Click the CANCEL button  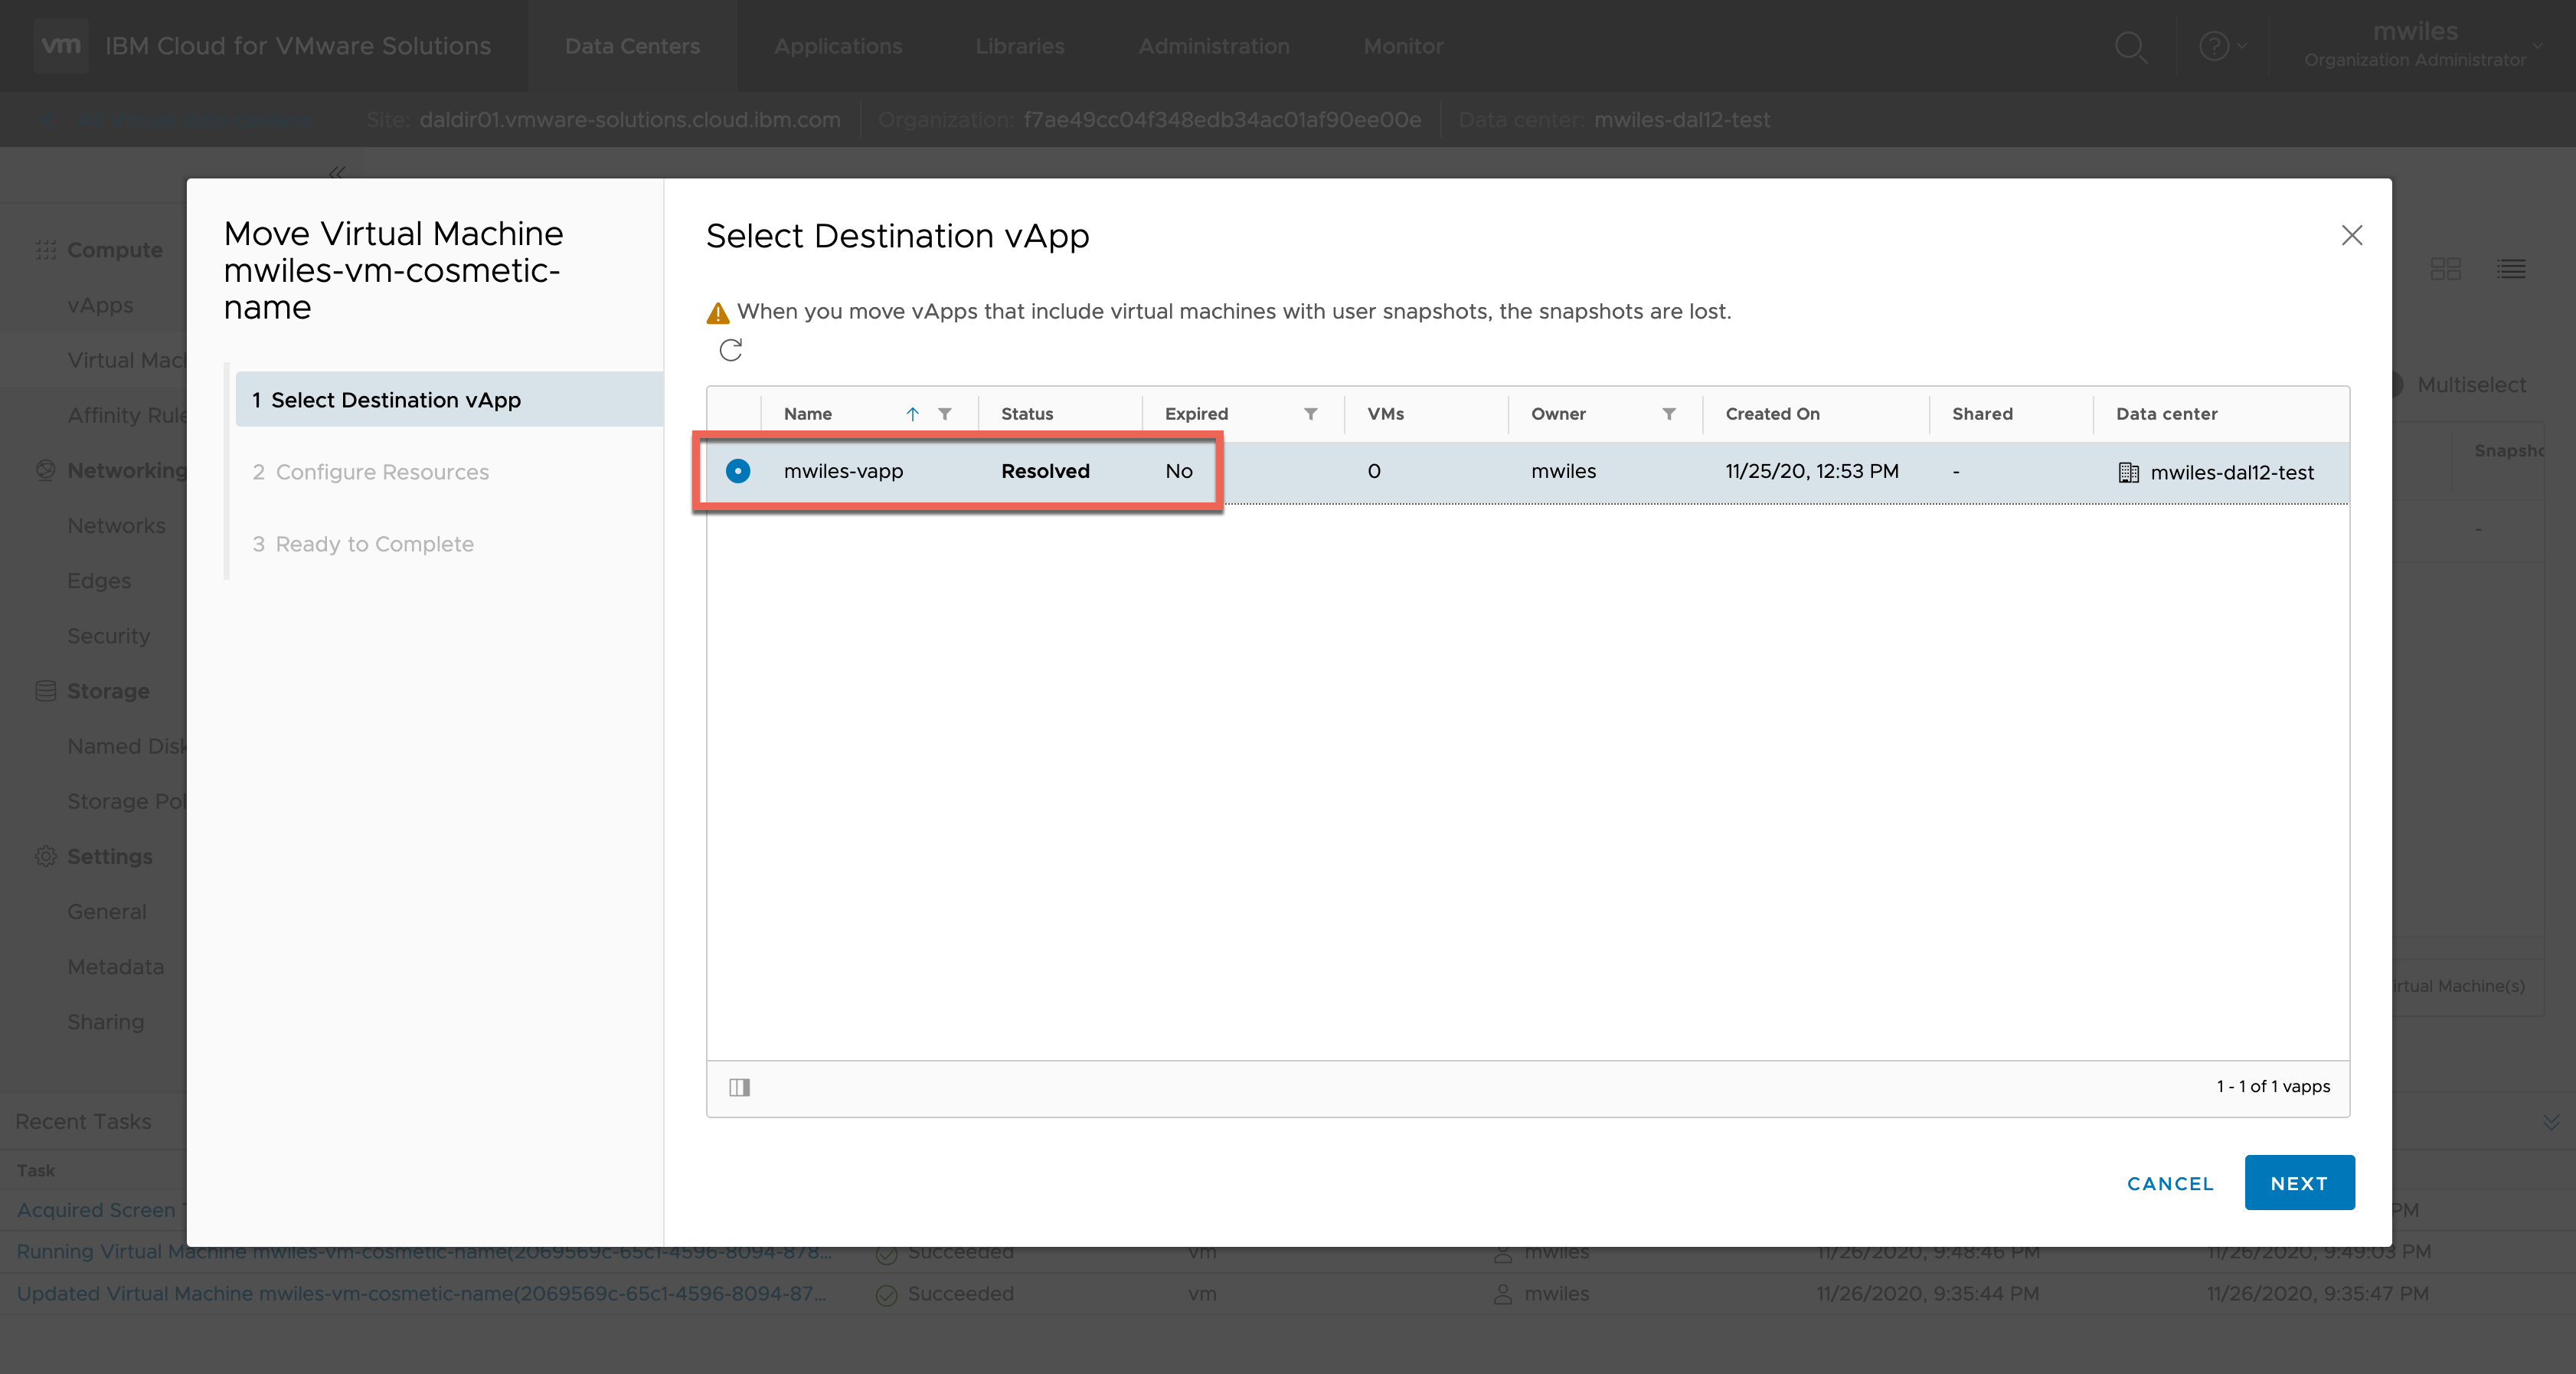pyautogui.click(x=2170, y=1183)
